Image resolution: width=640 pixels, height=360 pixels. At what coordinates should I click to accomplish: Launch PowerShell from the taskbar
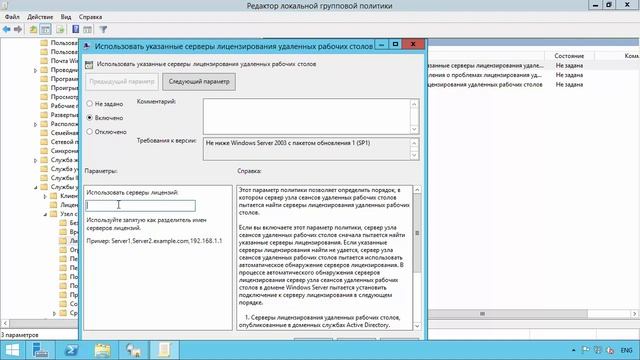click(x=71, y=350)
